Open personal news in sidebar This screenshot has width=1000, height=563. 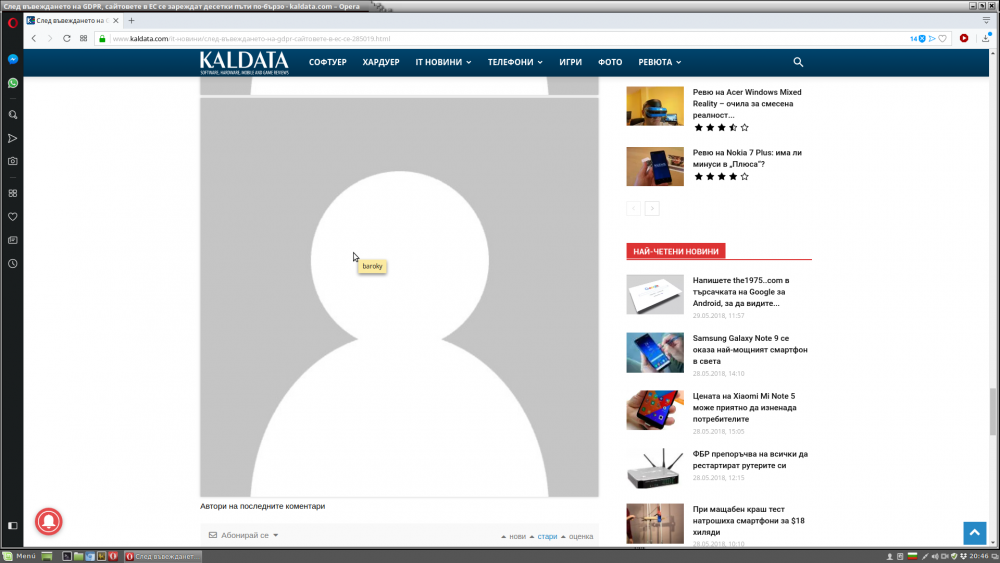13,240
